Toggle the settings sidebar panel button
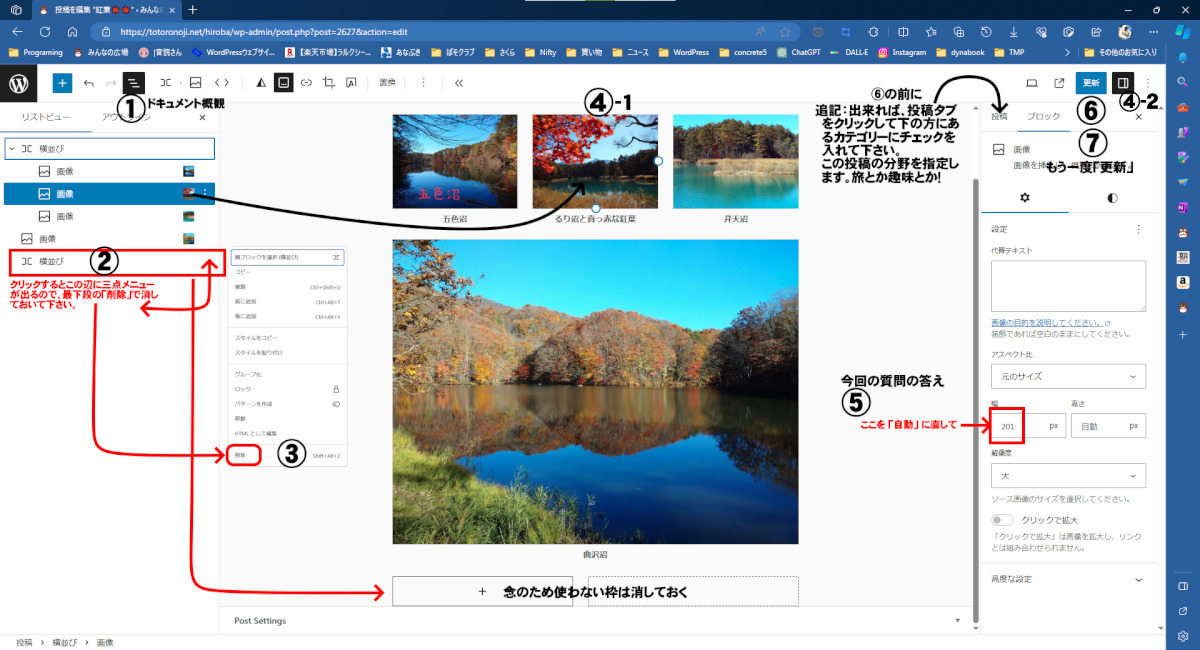1200x650 pixels. [x=1123, y=83]
